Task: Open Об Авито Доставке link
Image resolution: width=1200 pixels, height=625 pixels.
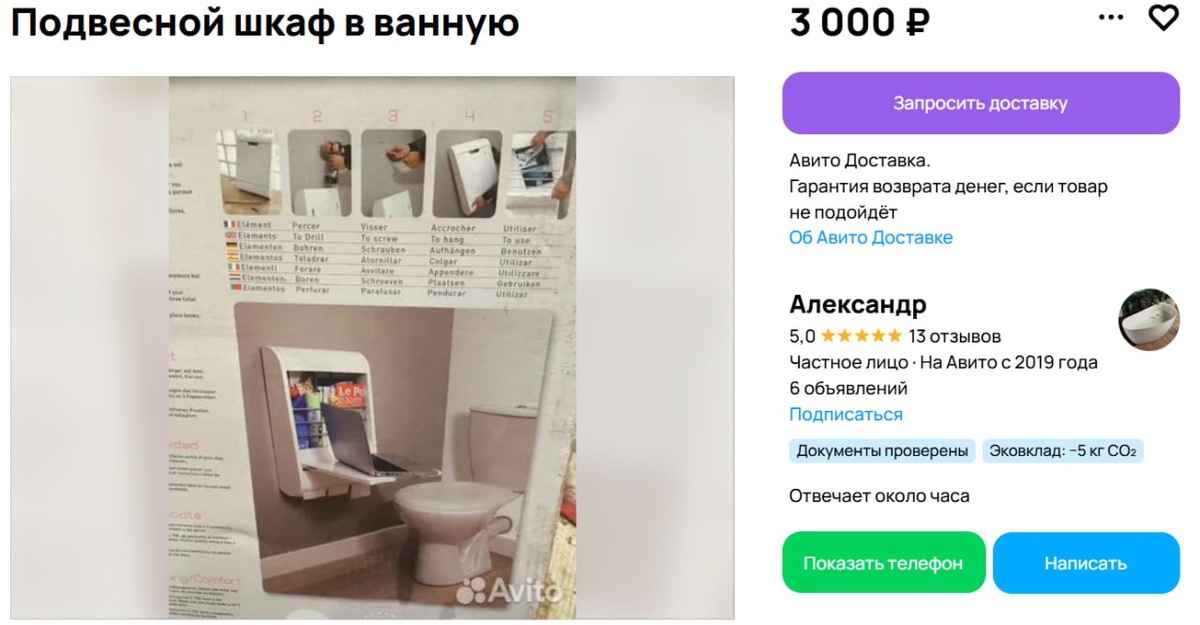Action: (871, 238)
